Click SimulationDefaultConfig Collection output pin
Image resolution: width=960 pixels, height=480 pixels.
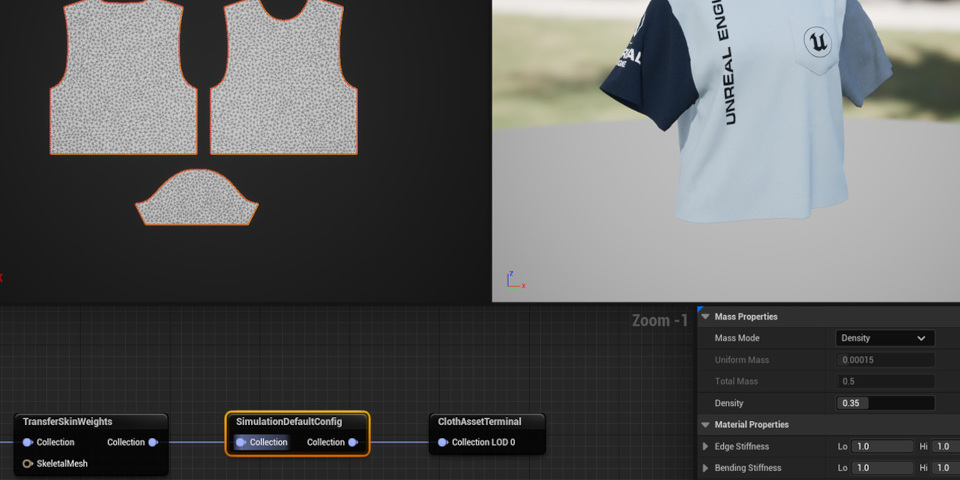pos(353,442)
